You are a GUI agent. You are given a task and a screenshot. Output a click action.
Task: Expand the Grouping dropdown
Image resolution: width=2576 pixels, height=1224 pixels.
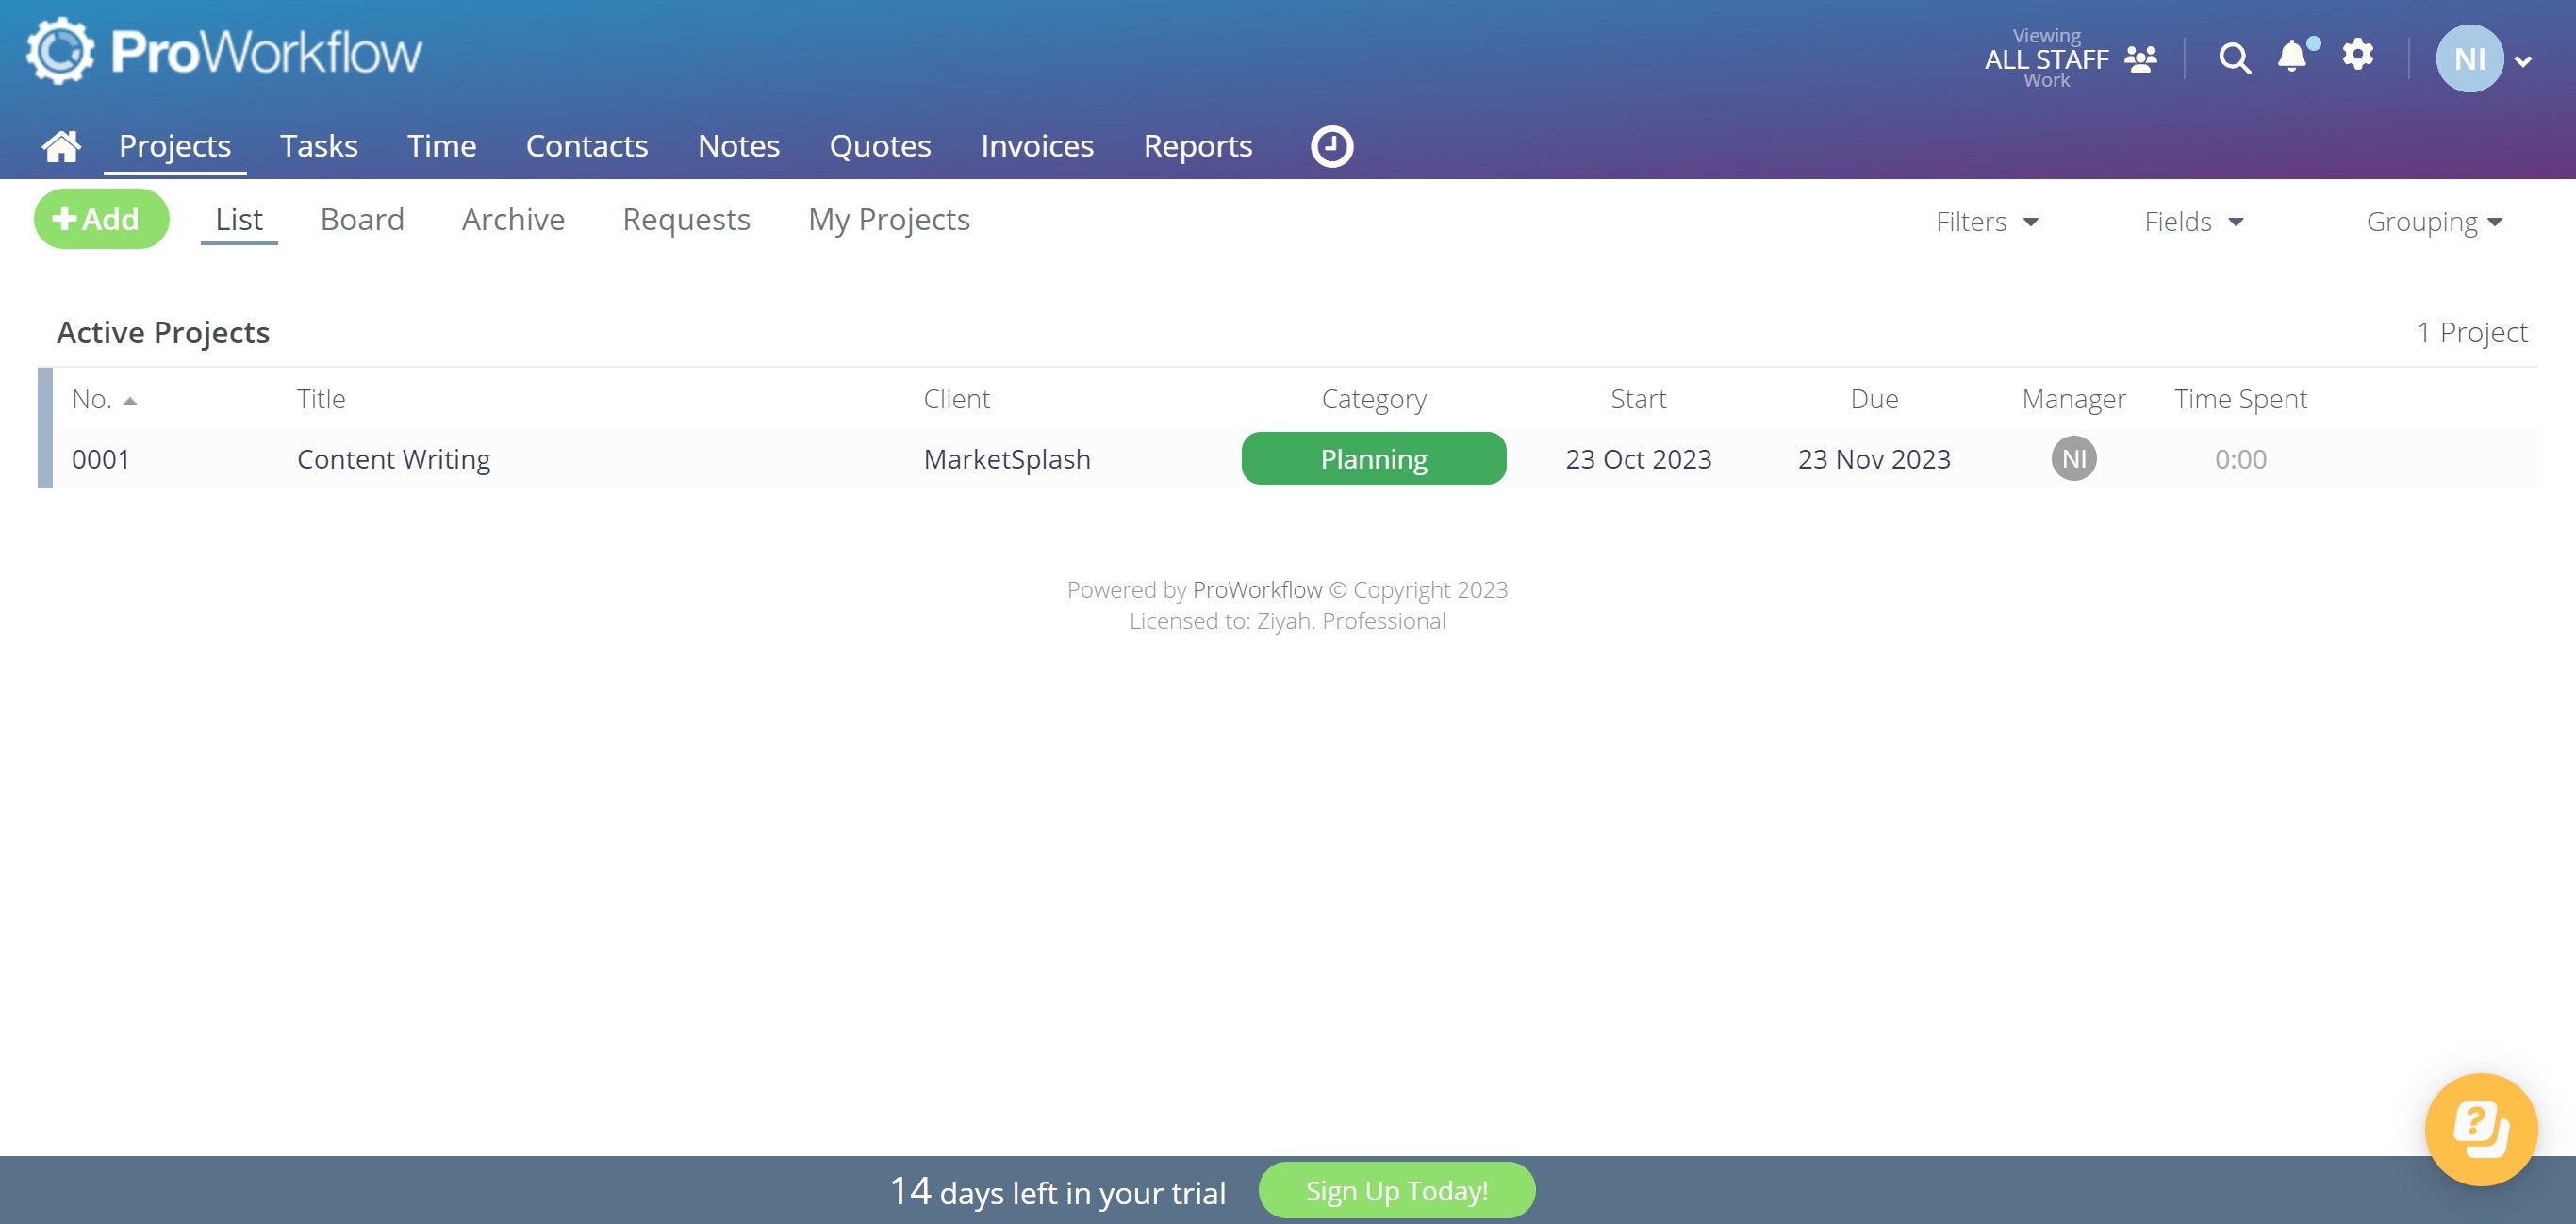point(2433,221)
